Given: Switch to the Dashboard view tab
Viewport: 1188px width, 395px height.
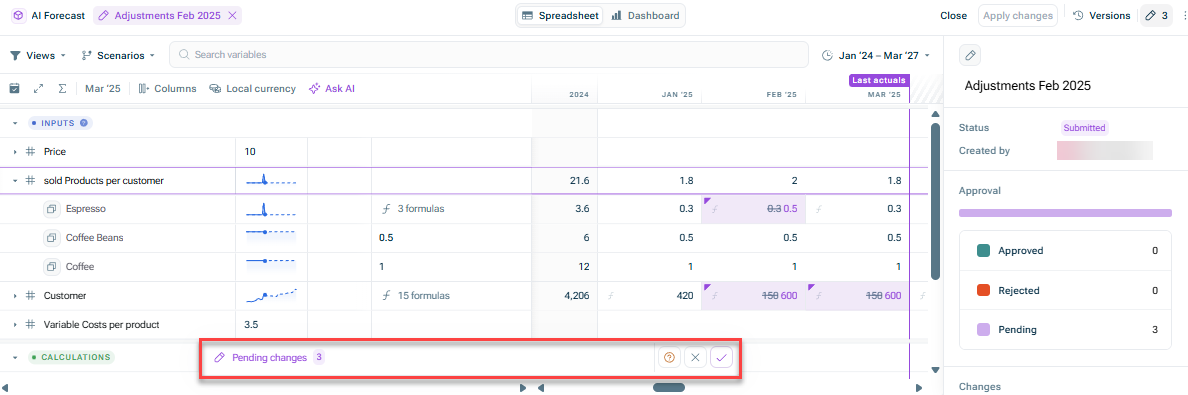Looking at the screenshot, I should point(646,15).
